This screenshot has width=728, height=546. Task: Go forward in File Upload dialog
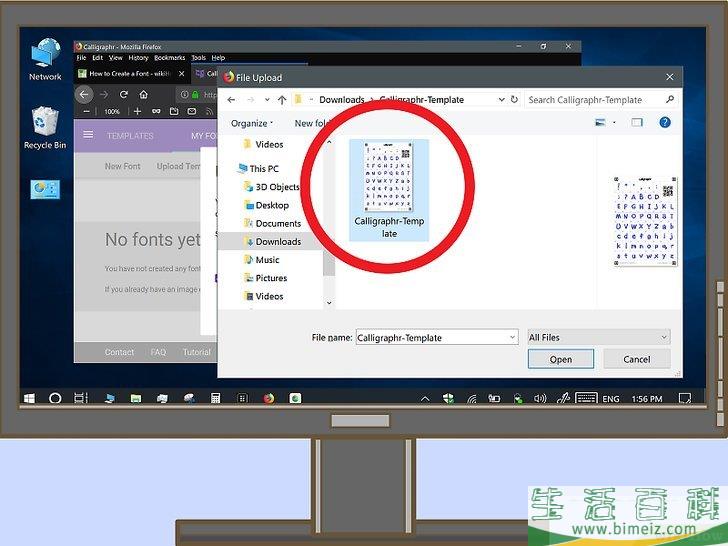point(251,99)
